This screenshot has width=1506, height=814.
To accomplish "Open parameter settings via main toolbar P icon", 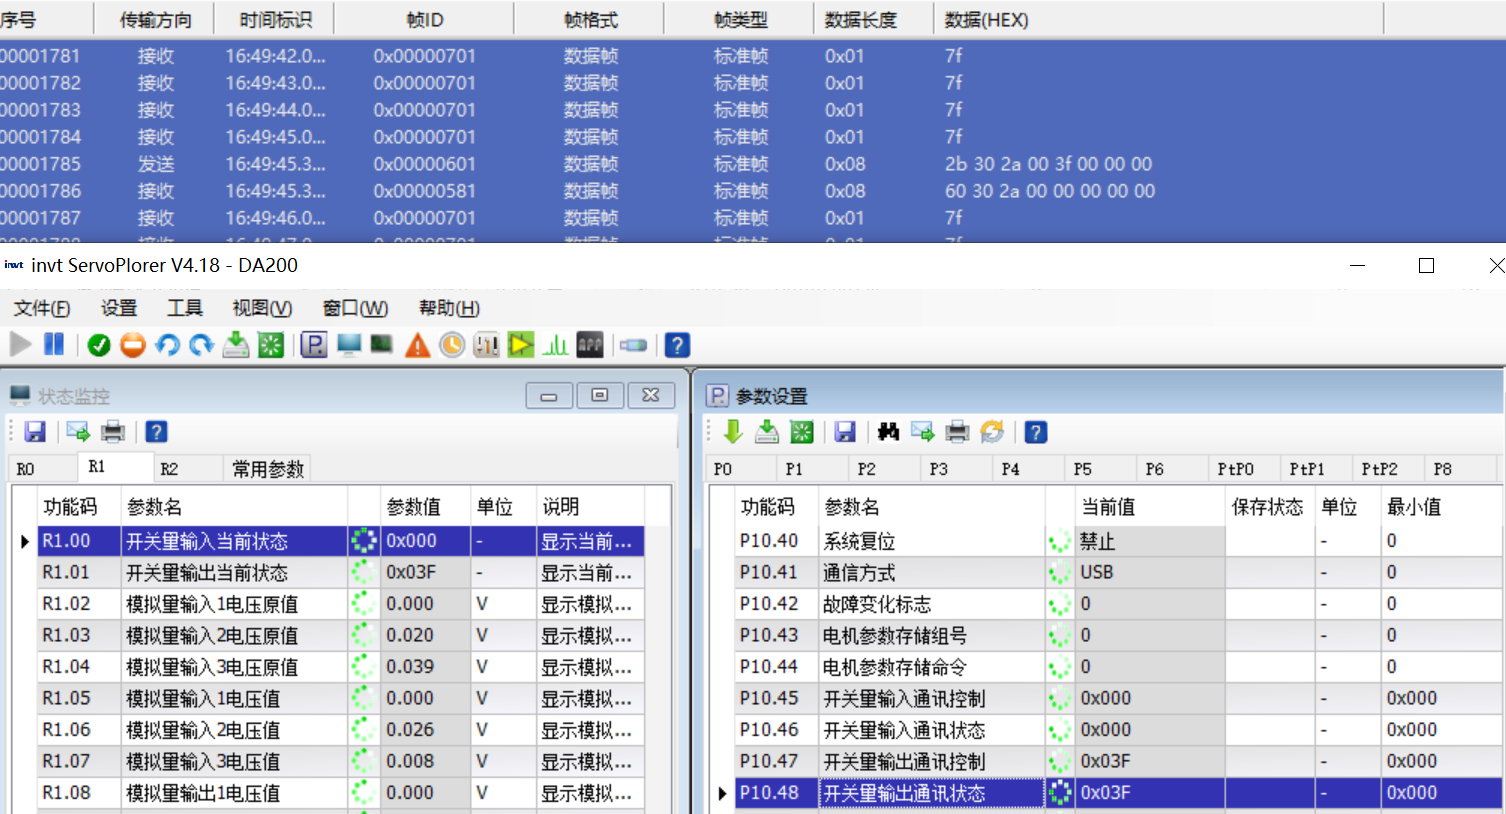I will tap(314, 345).
